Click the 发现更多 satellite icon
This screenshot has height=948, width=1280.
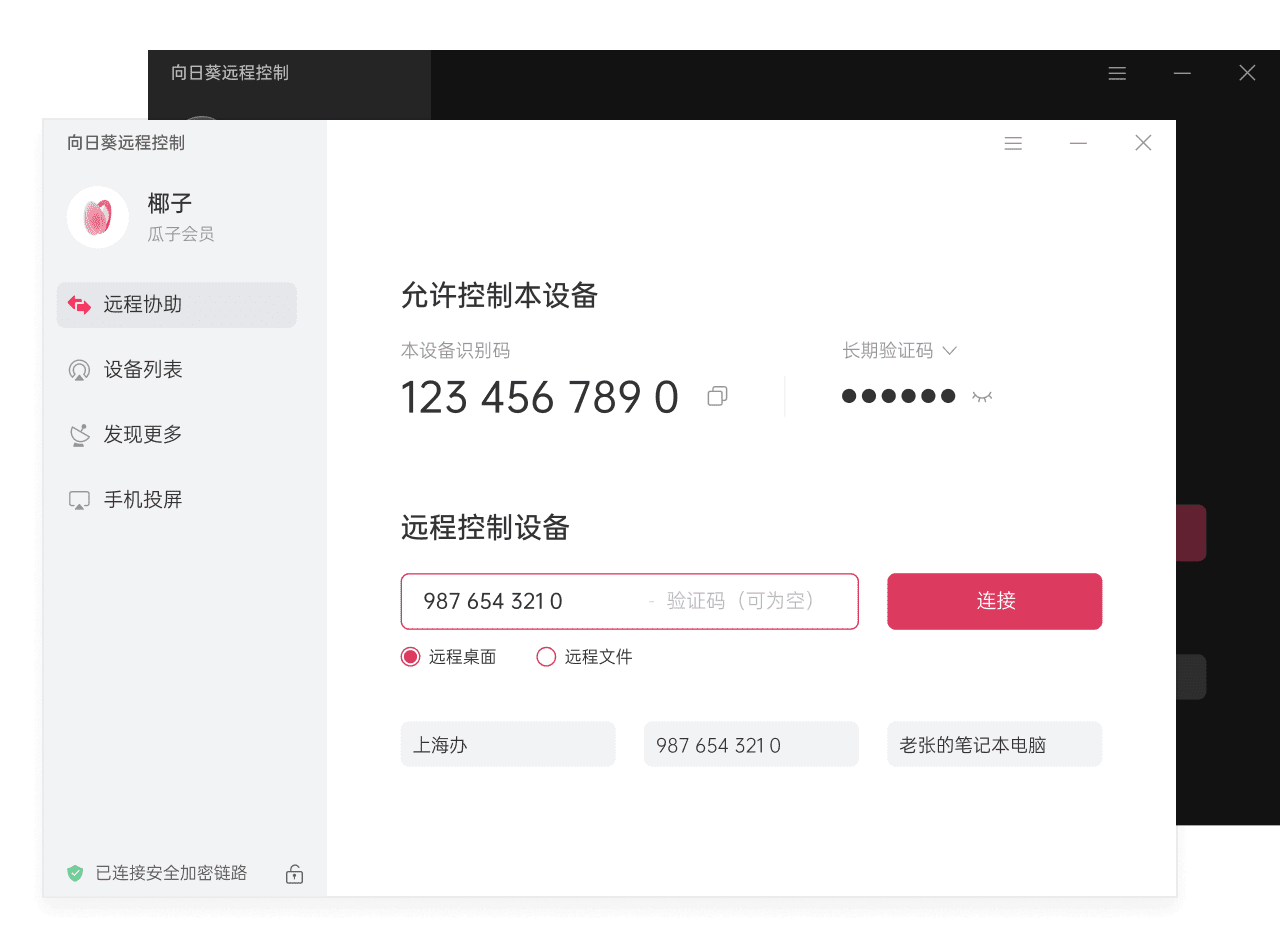[x=80, y=435]
